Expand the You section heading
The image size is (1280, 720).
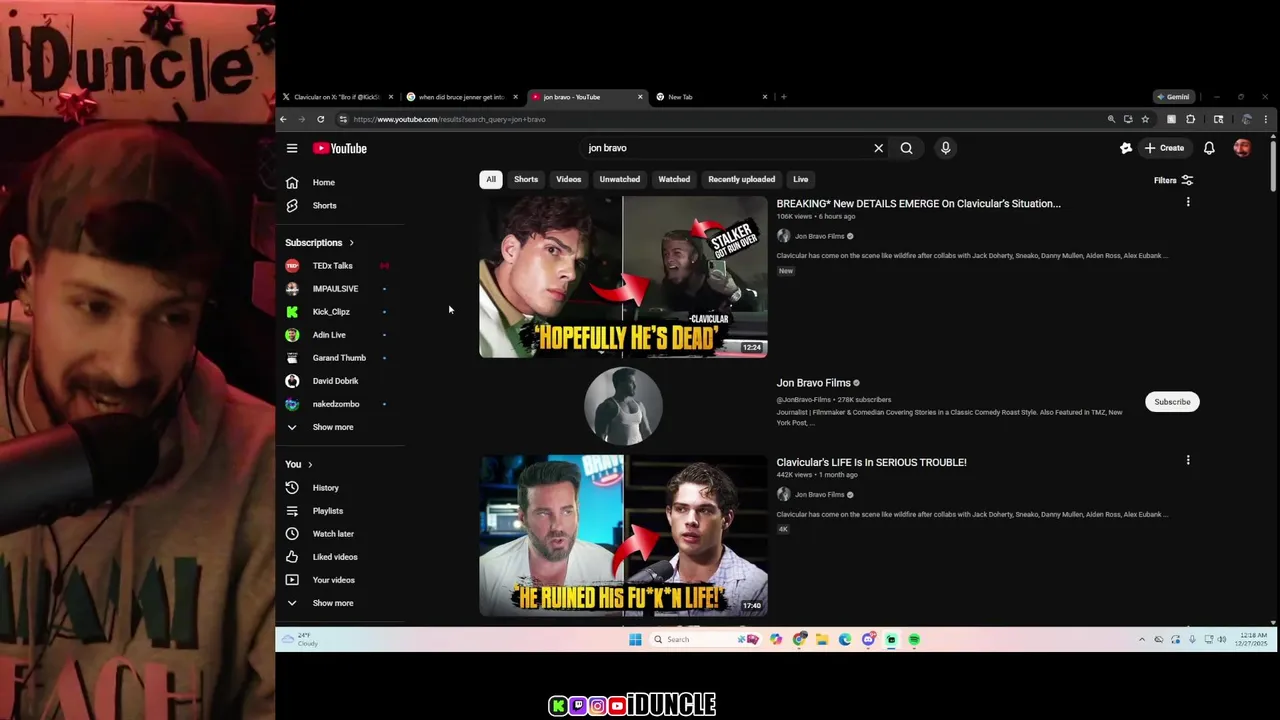pos(299,464)
